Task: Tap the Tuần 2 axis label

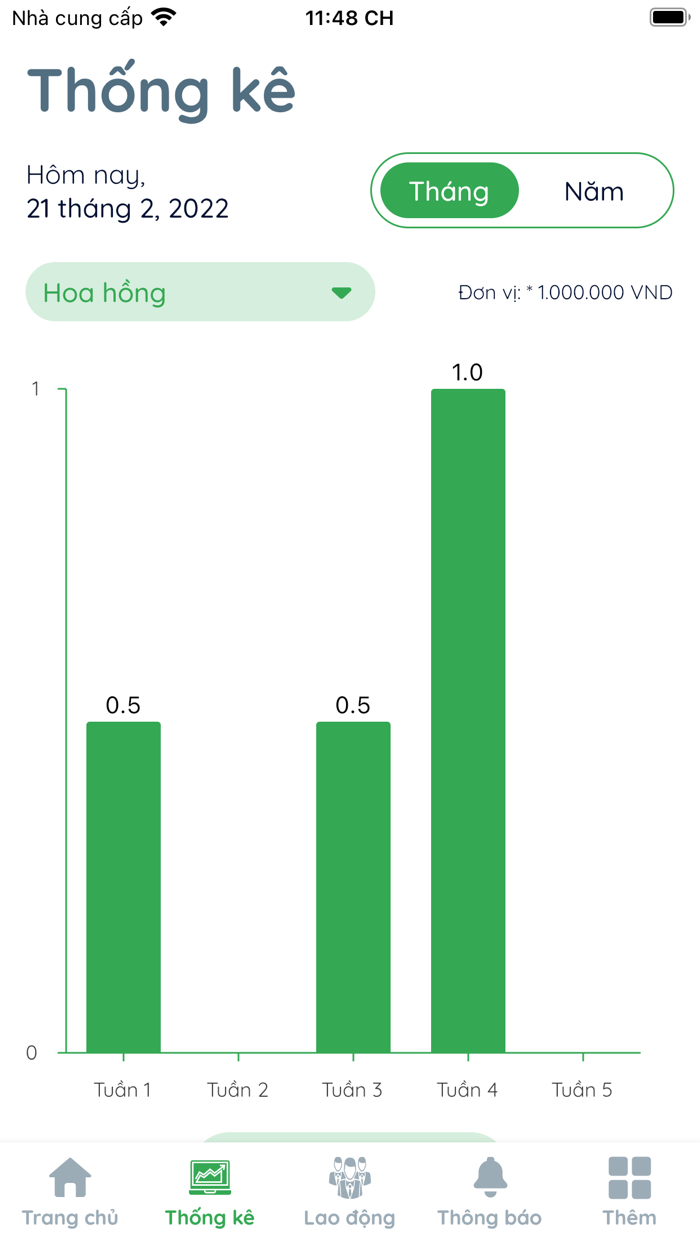Action: [x=238, y=1090]
